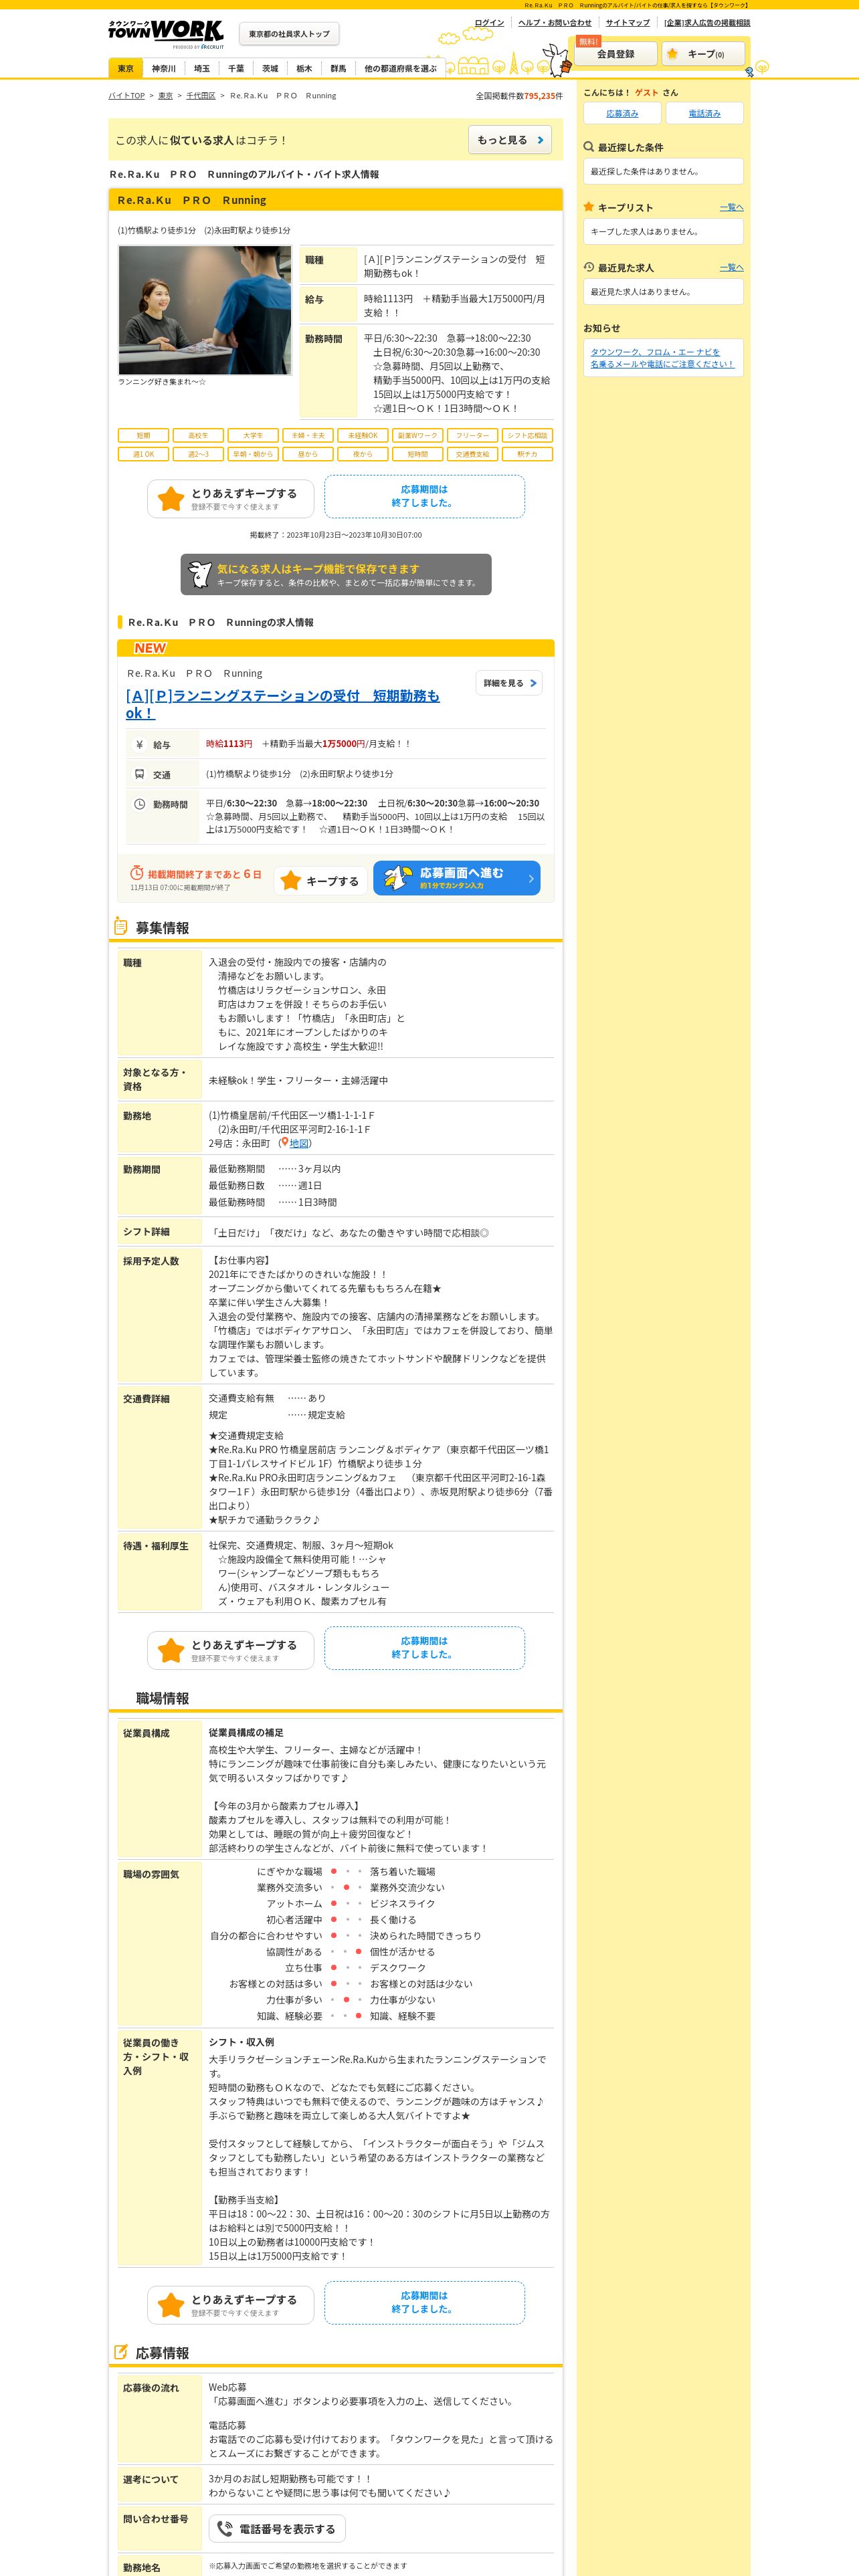Screen dimensions: 859x2576
Task: Click the history clock icon beside 最近見た求人
Action: tap(589, 267)
